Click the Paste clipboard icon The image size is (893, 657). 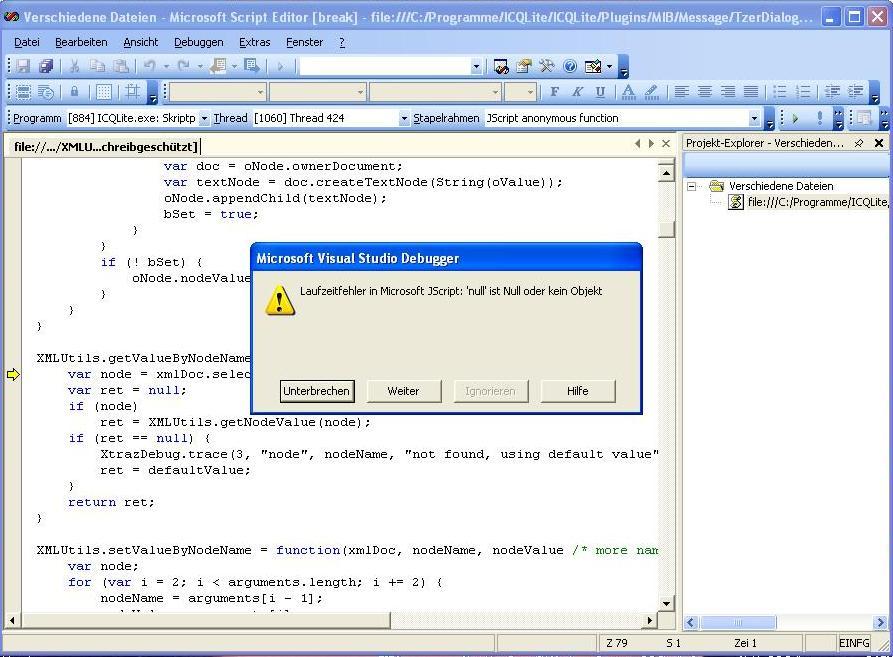pyautogui.click(x=121, y=67)
